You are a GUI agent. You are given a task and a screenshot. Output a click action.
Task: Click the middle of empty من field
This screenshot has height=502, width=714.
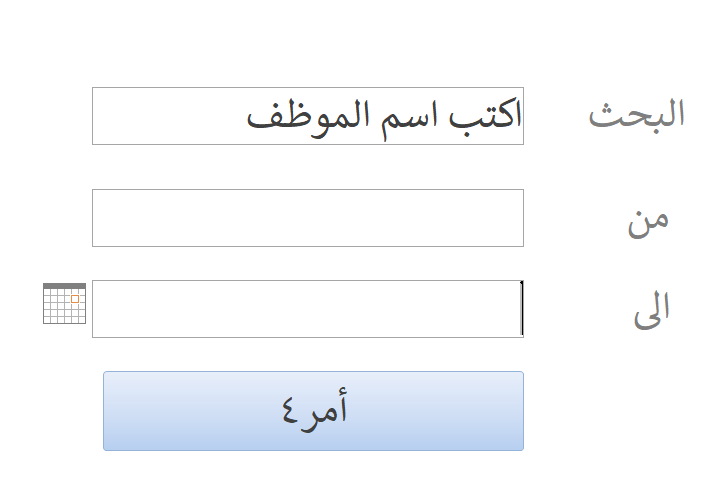pyautogui.click(x=308, y=218)
